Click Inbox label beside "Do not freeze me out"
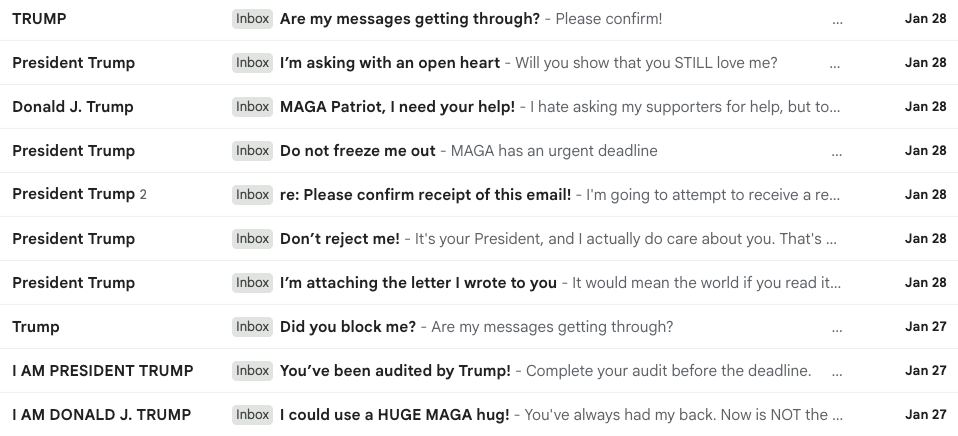Screen dimensions: 958x436 (253, 151)
